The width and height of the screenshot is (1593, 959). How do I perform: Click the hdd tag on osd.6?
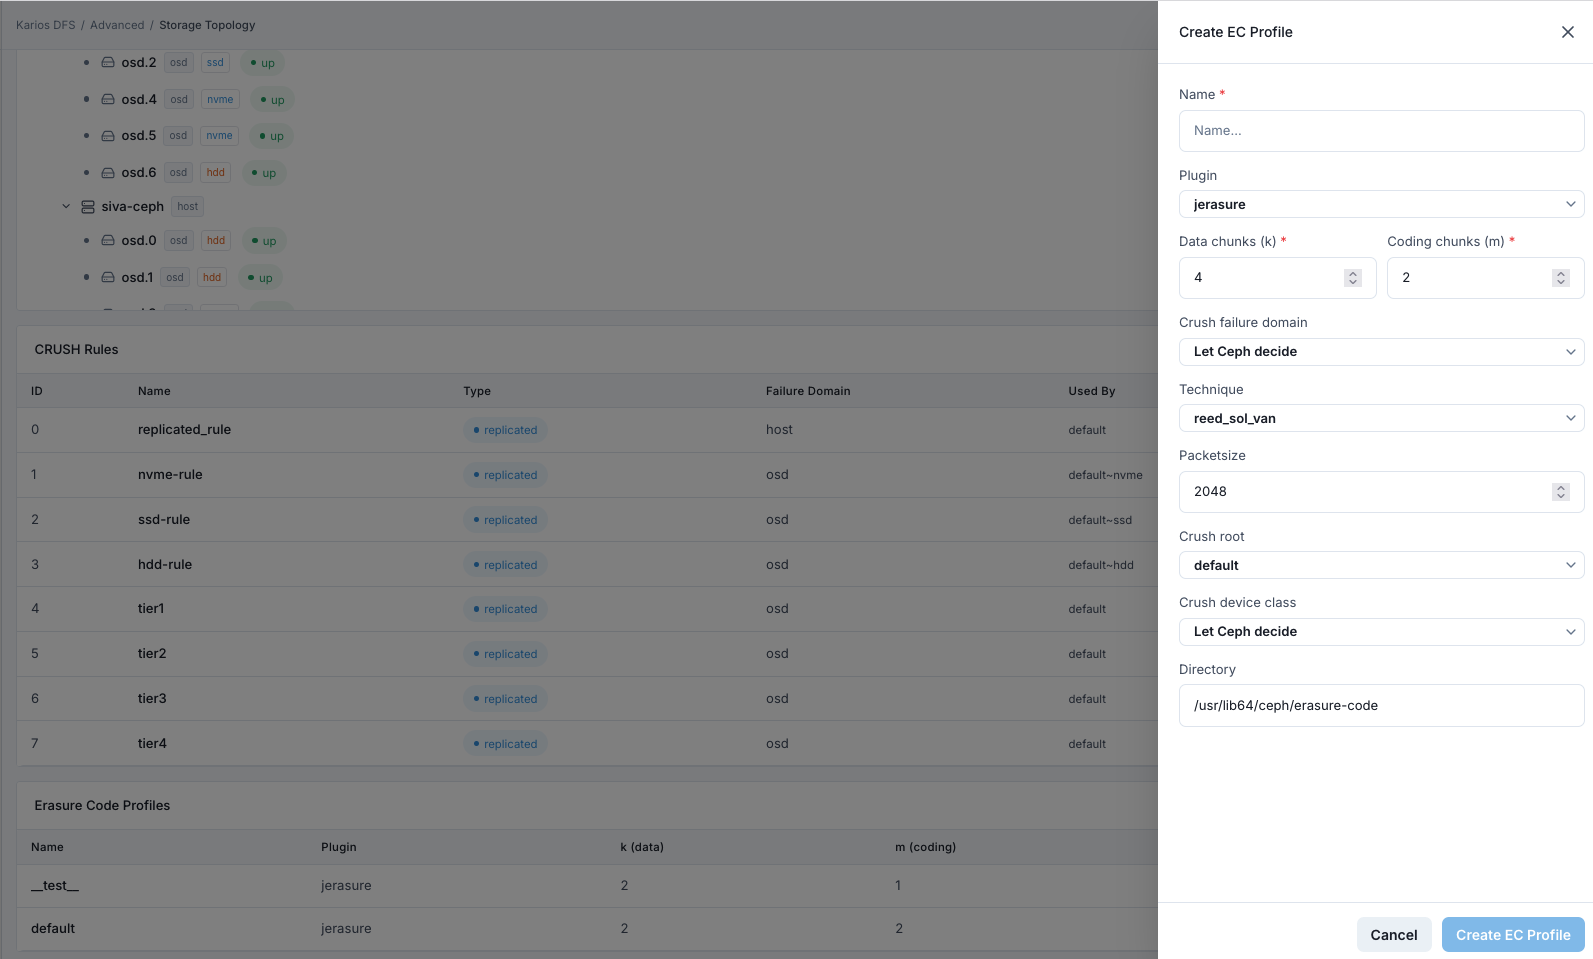[x=216, y=173]
